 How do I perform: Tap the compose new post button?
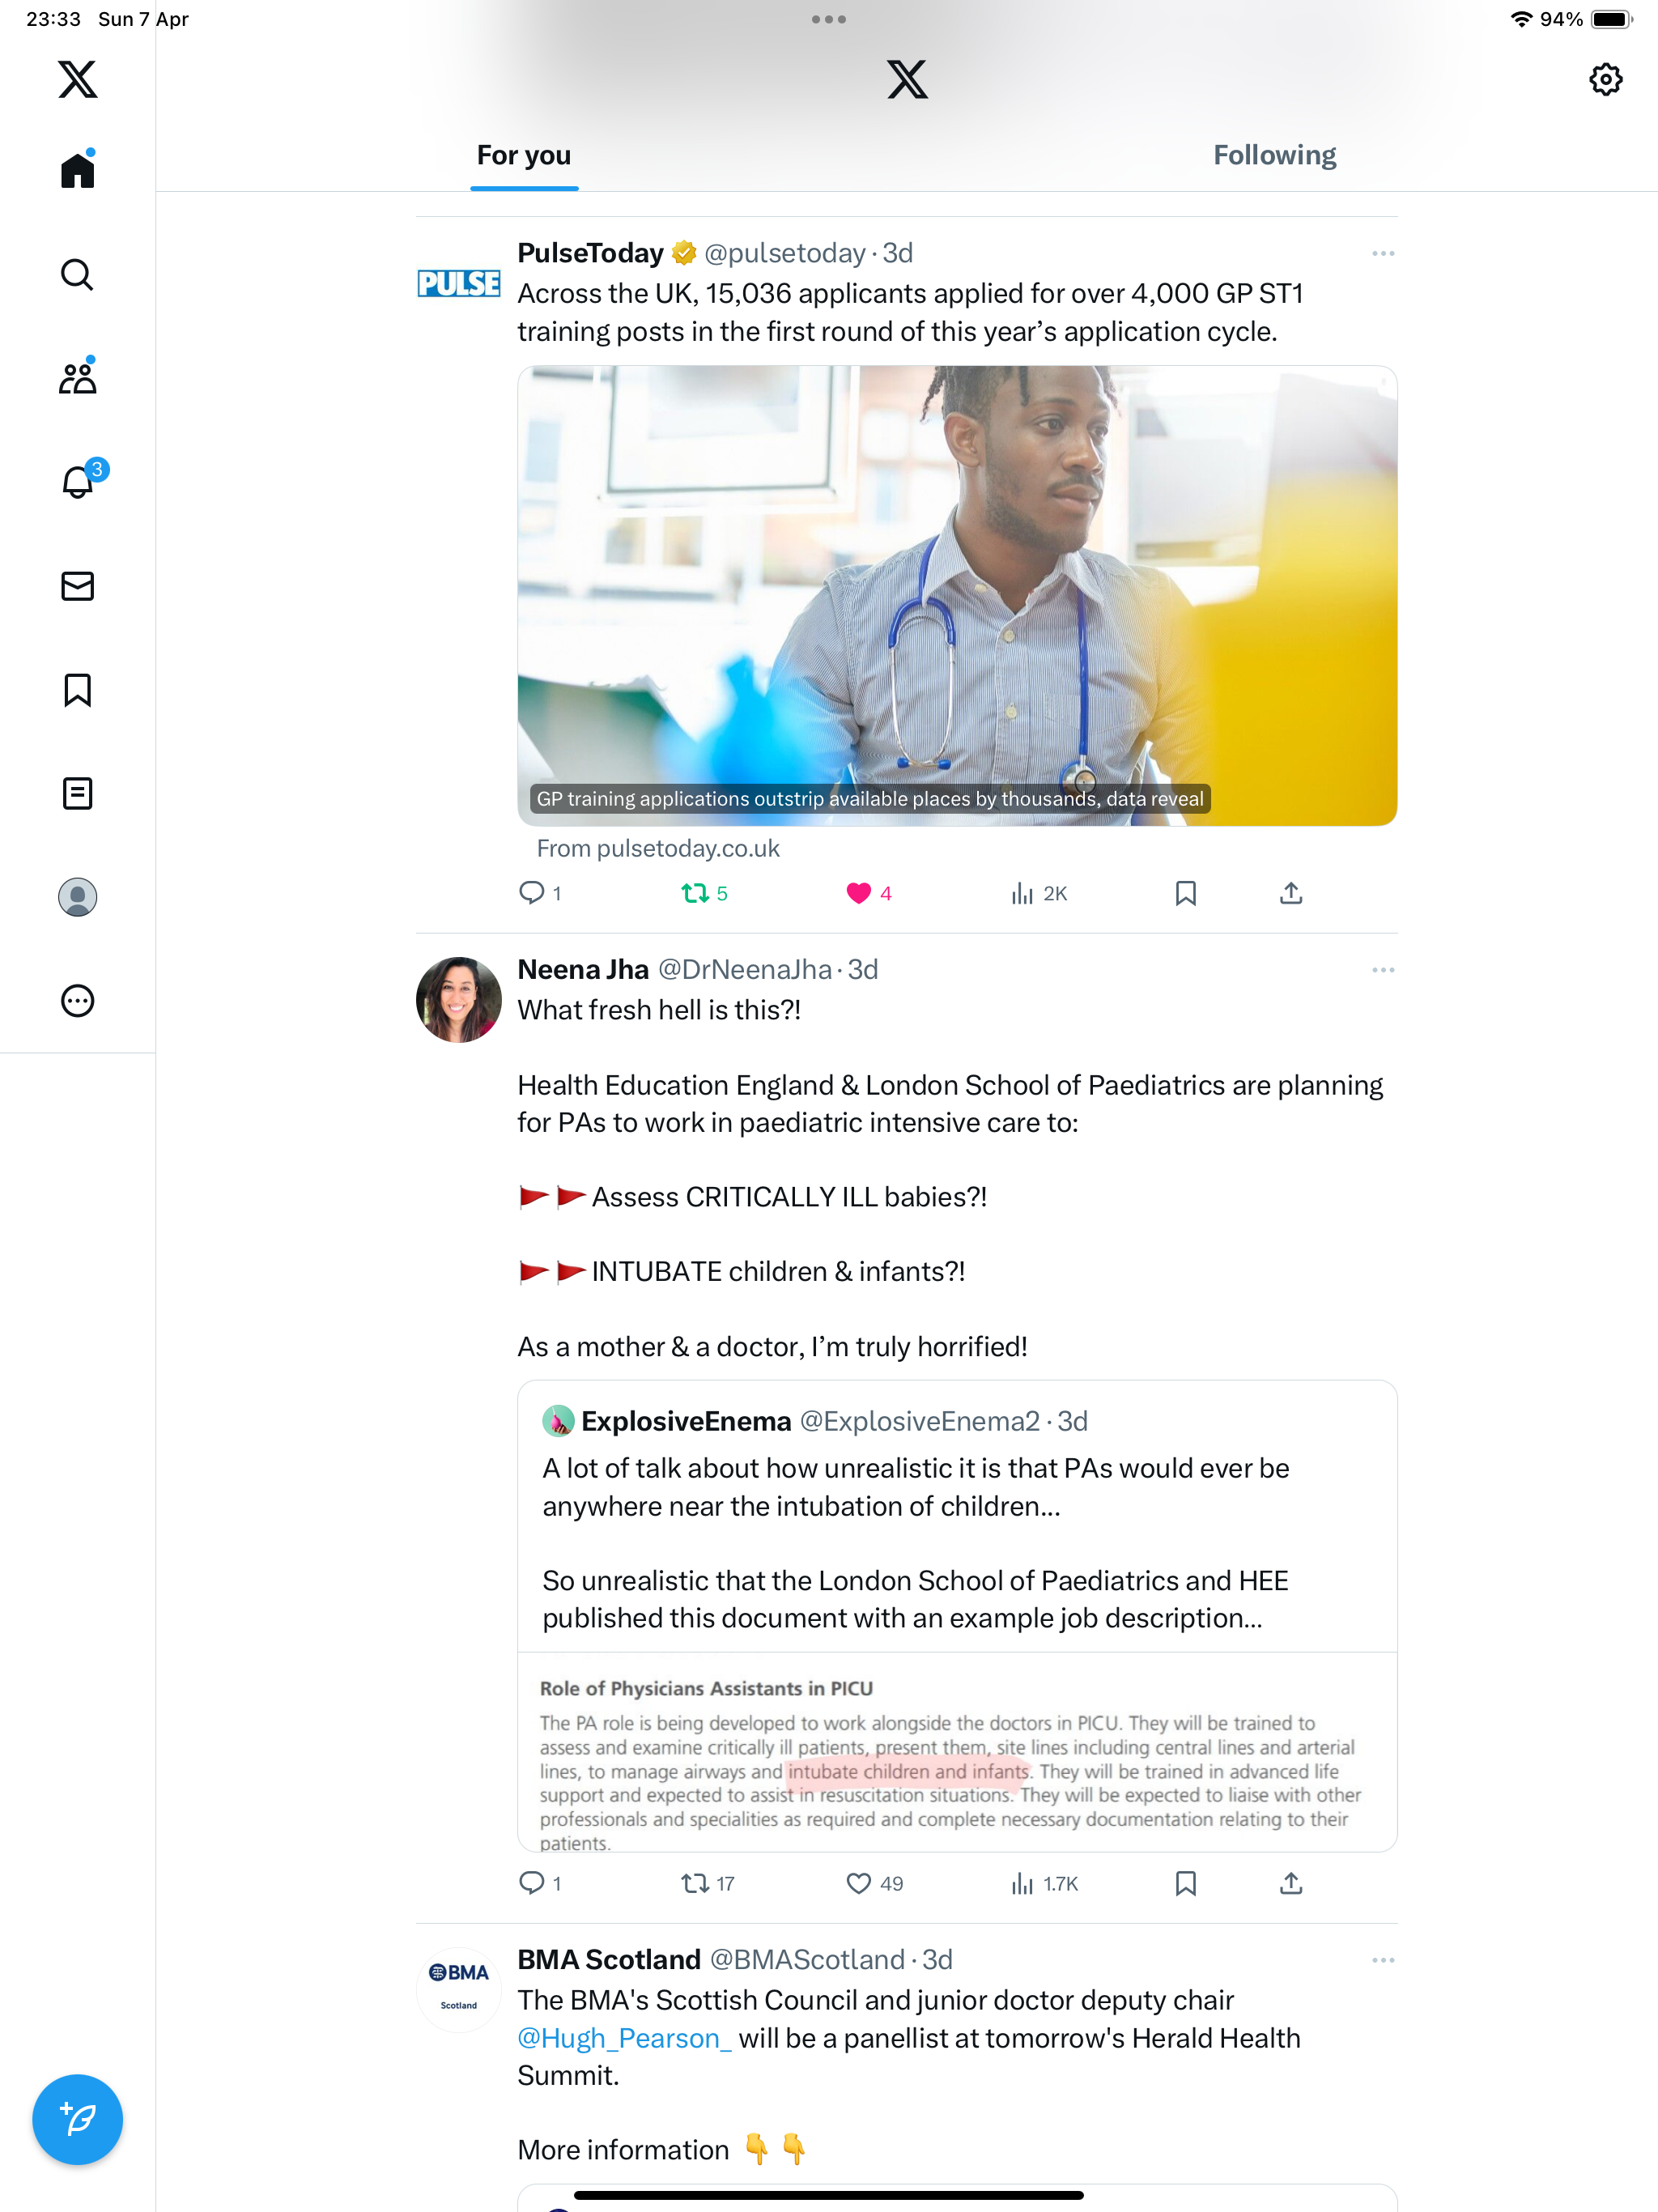(x=77, y=2119)
